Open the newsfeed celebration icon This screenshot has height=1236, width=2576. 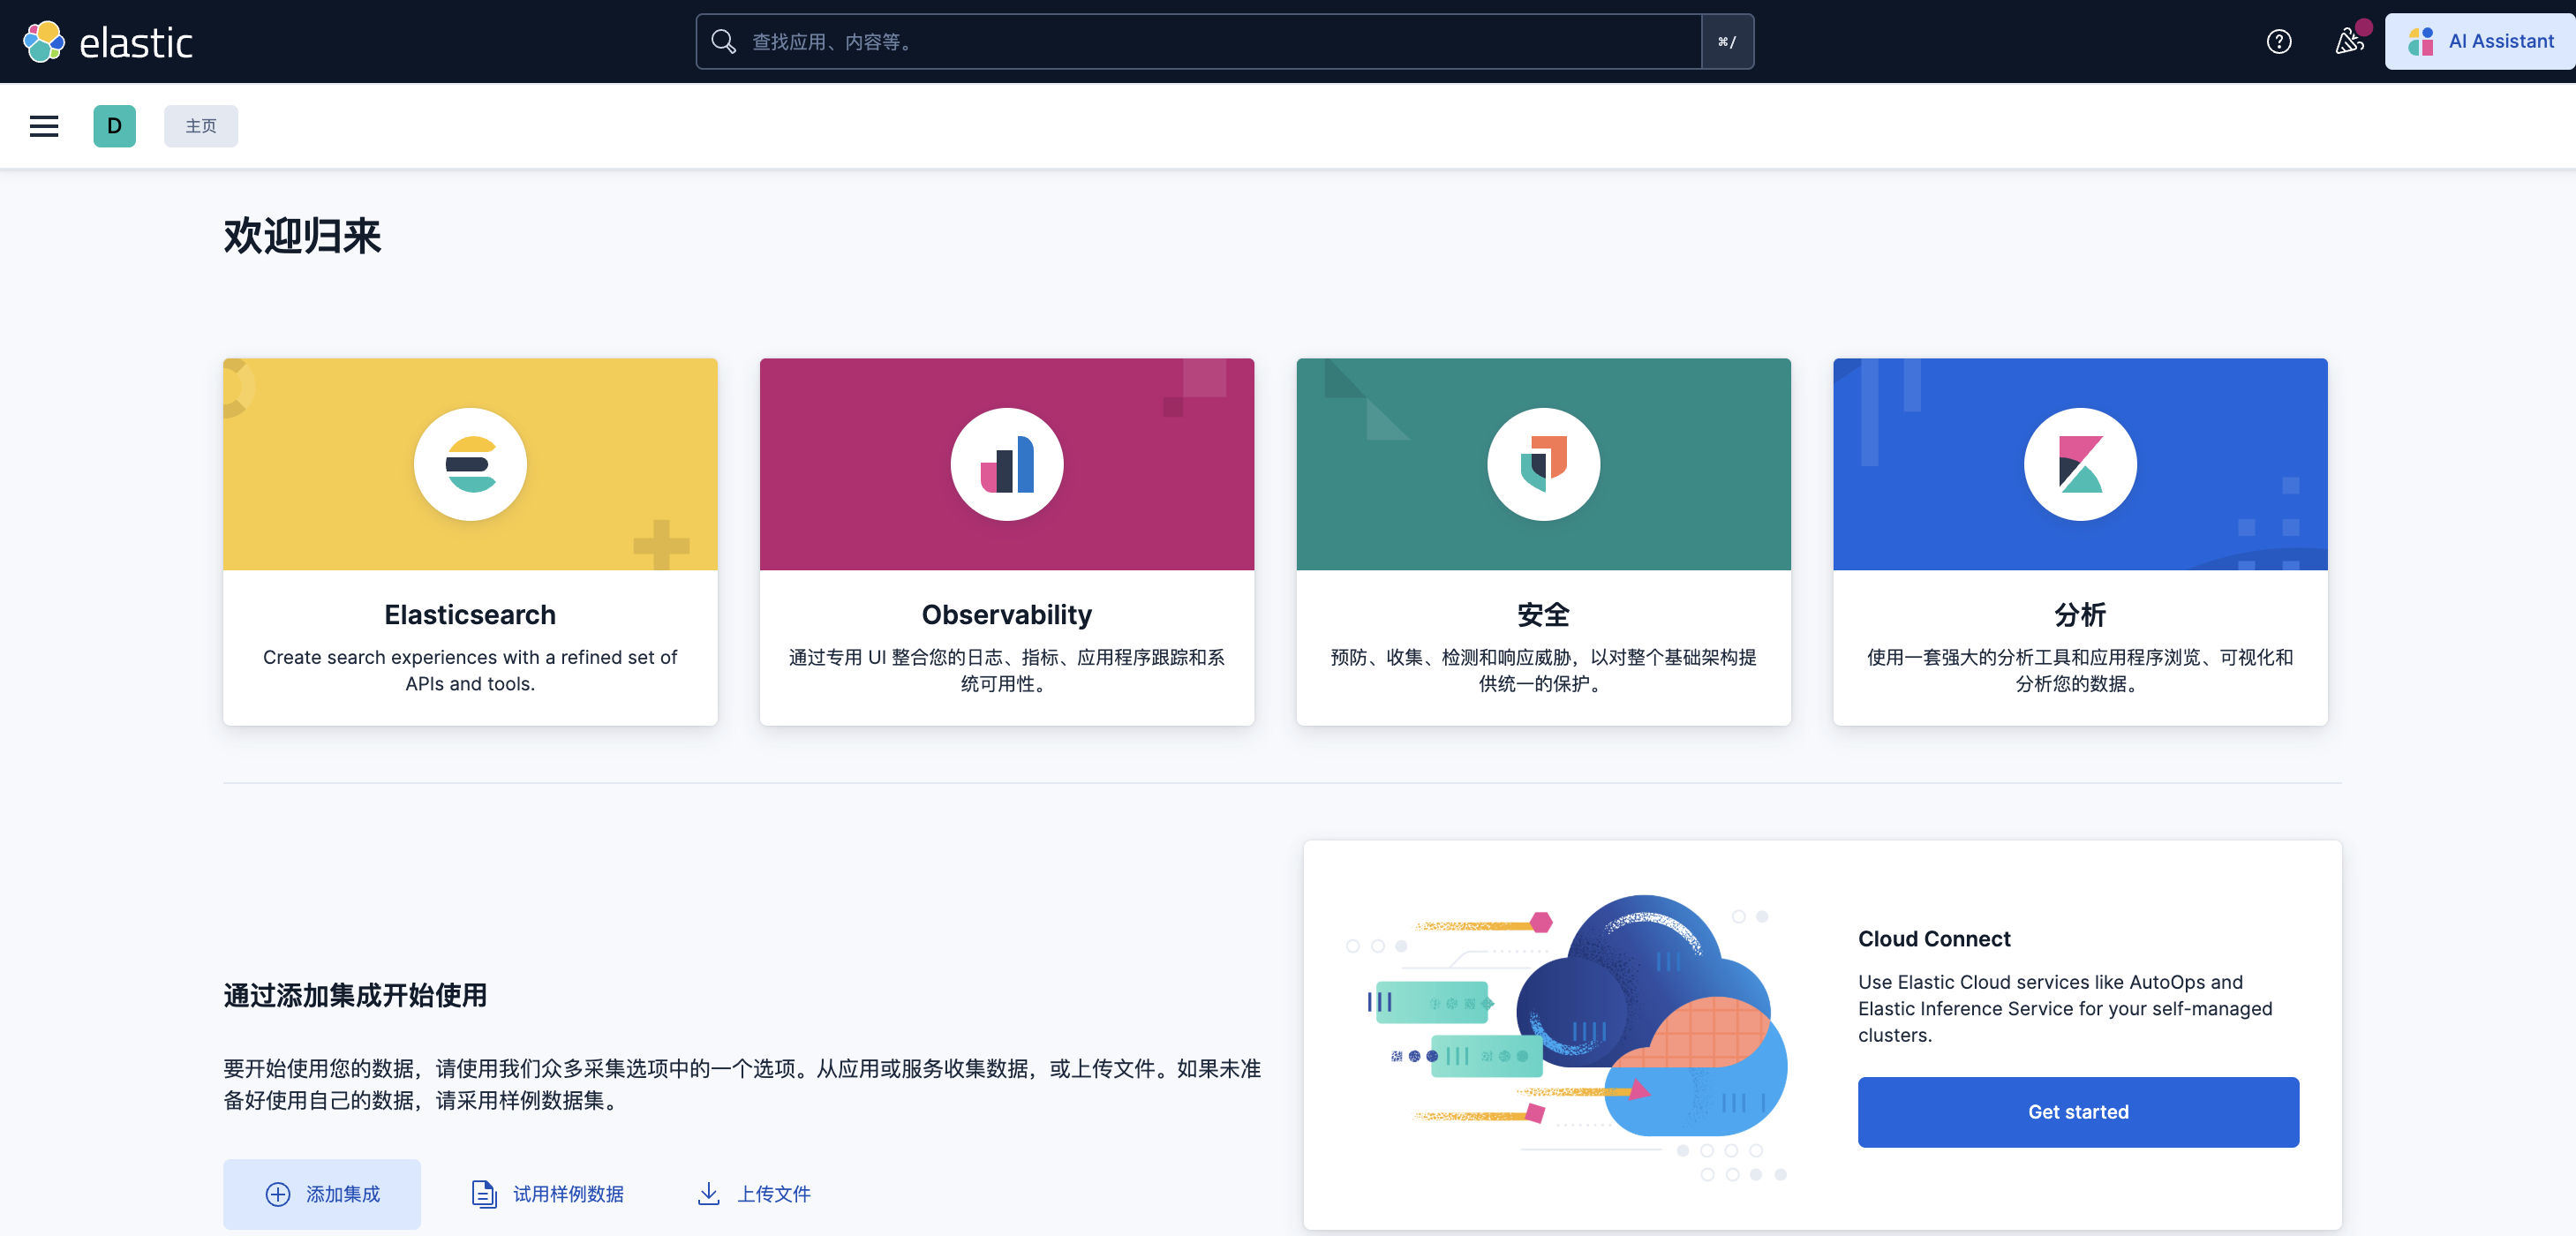click(2349, 42)
